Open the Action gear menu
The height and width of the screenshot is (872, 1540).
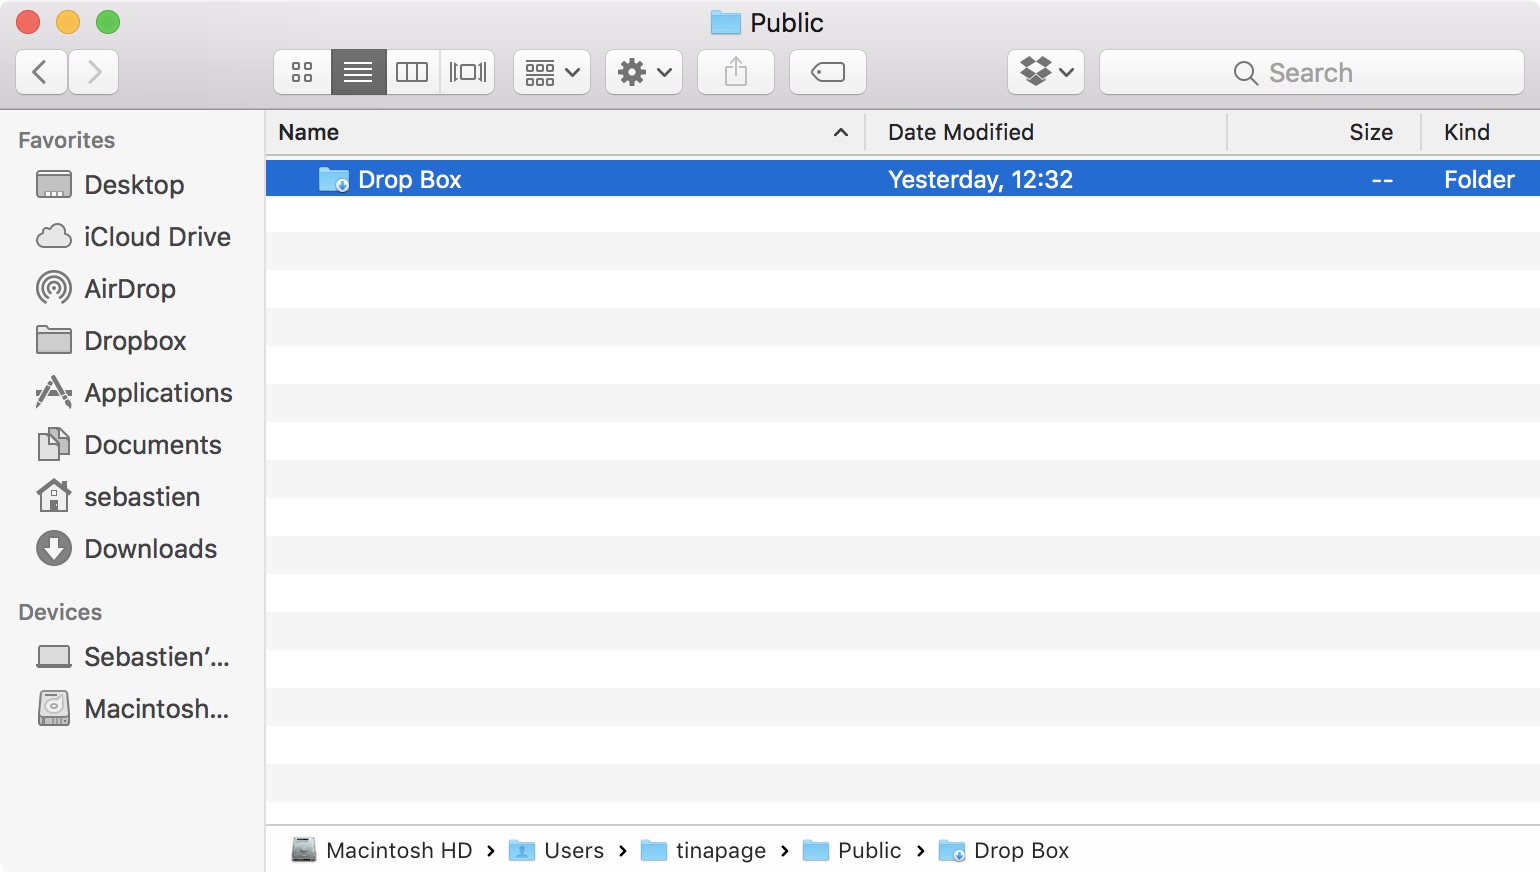coord(644,72)
